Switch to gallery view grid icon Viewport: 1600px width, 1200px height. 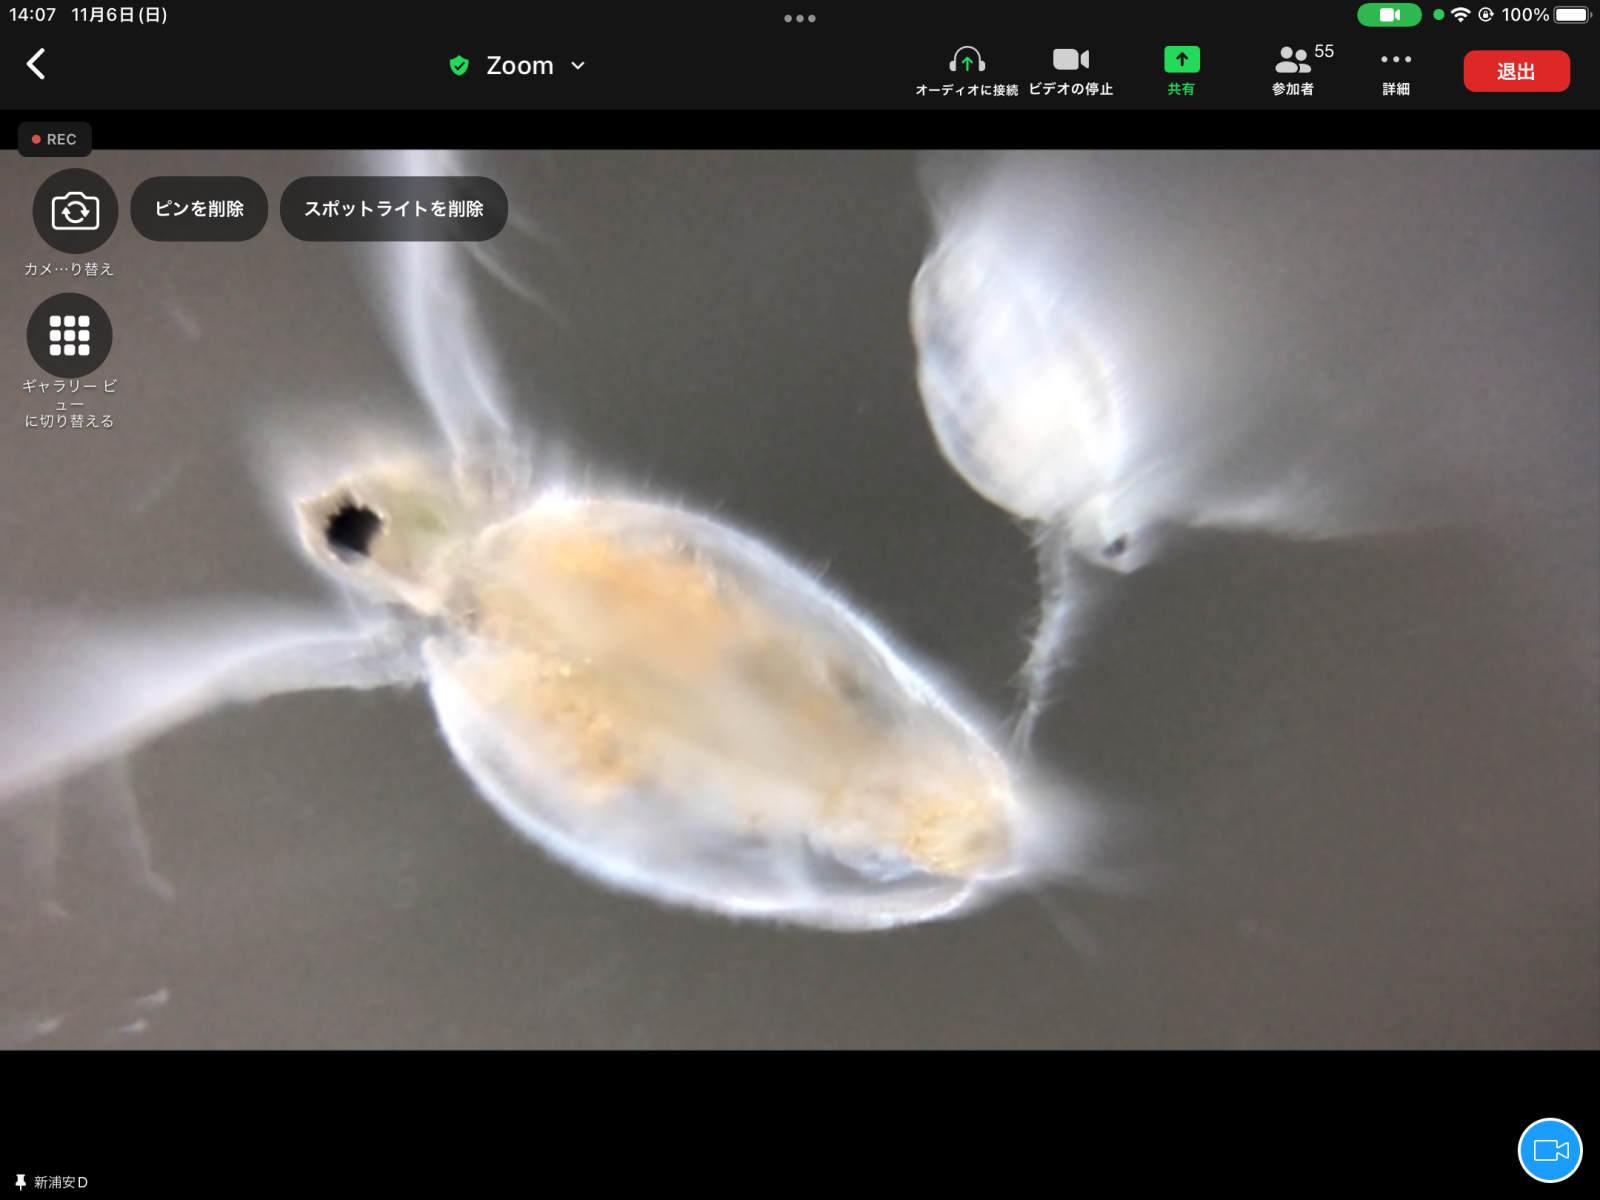coord(69,336)
